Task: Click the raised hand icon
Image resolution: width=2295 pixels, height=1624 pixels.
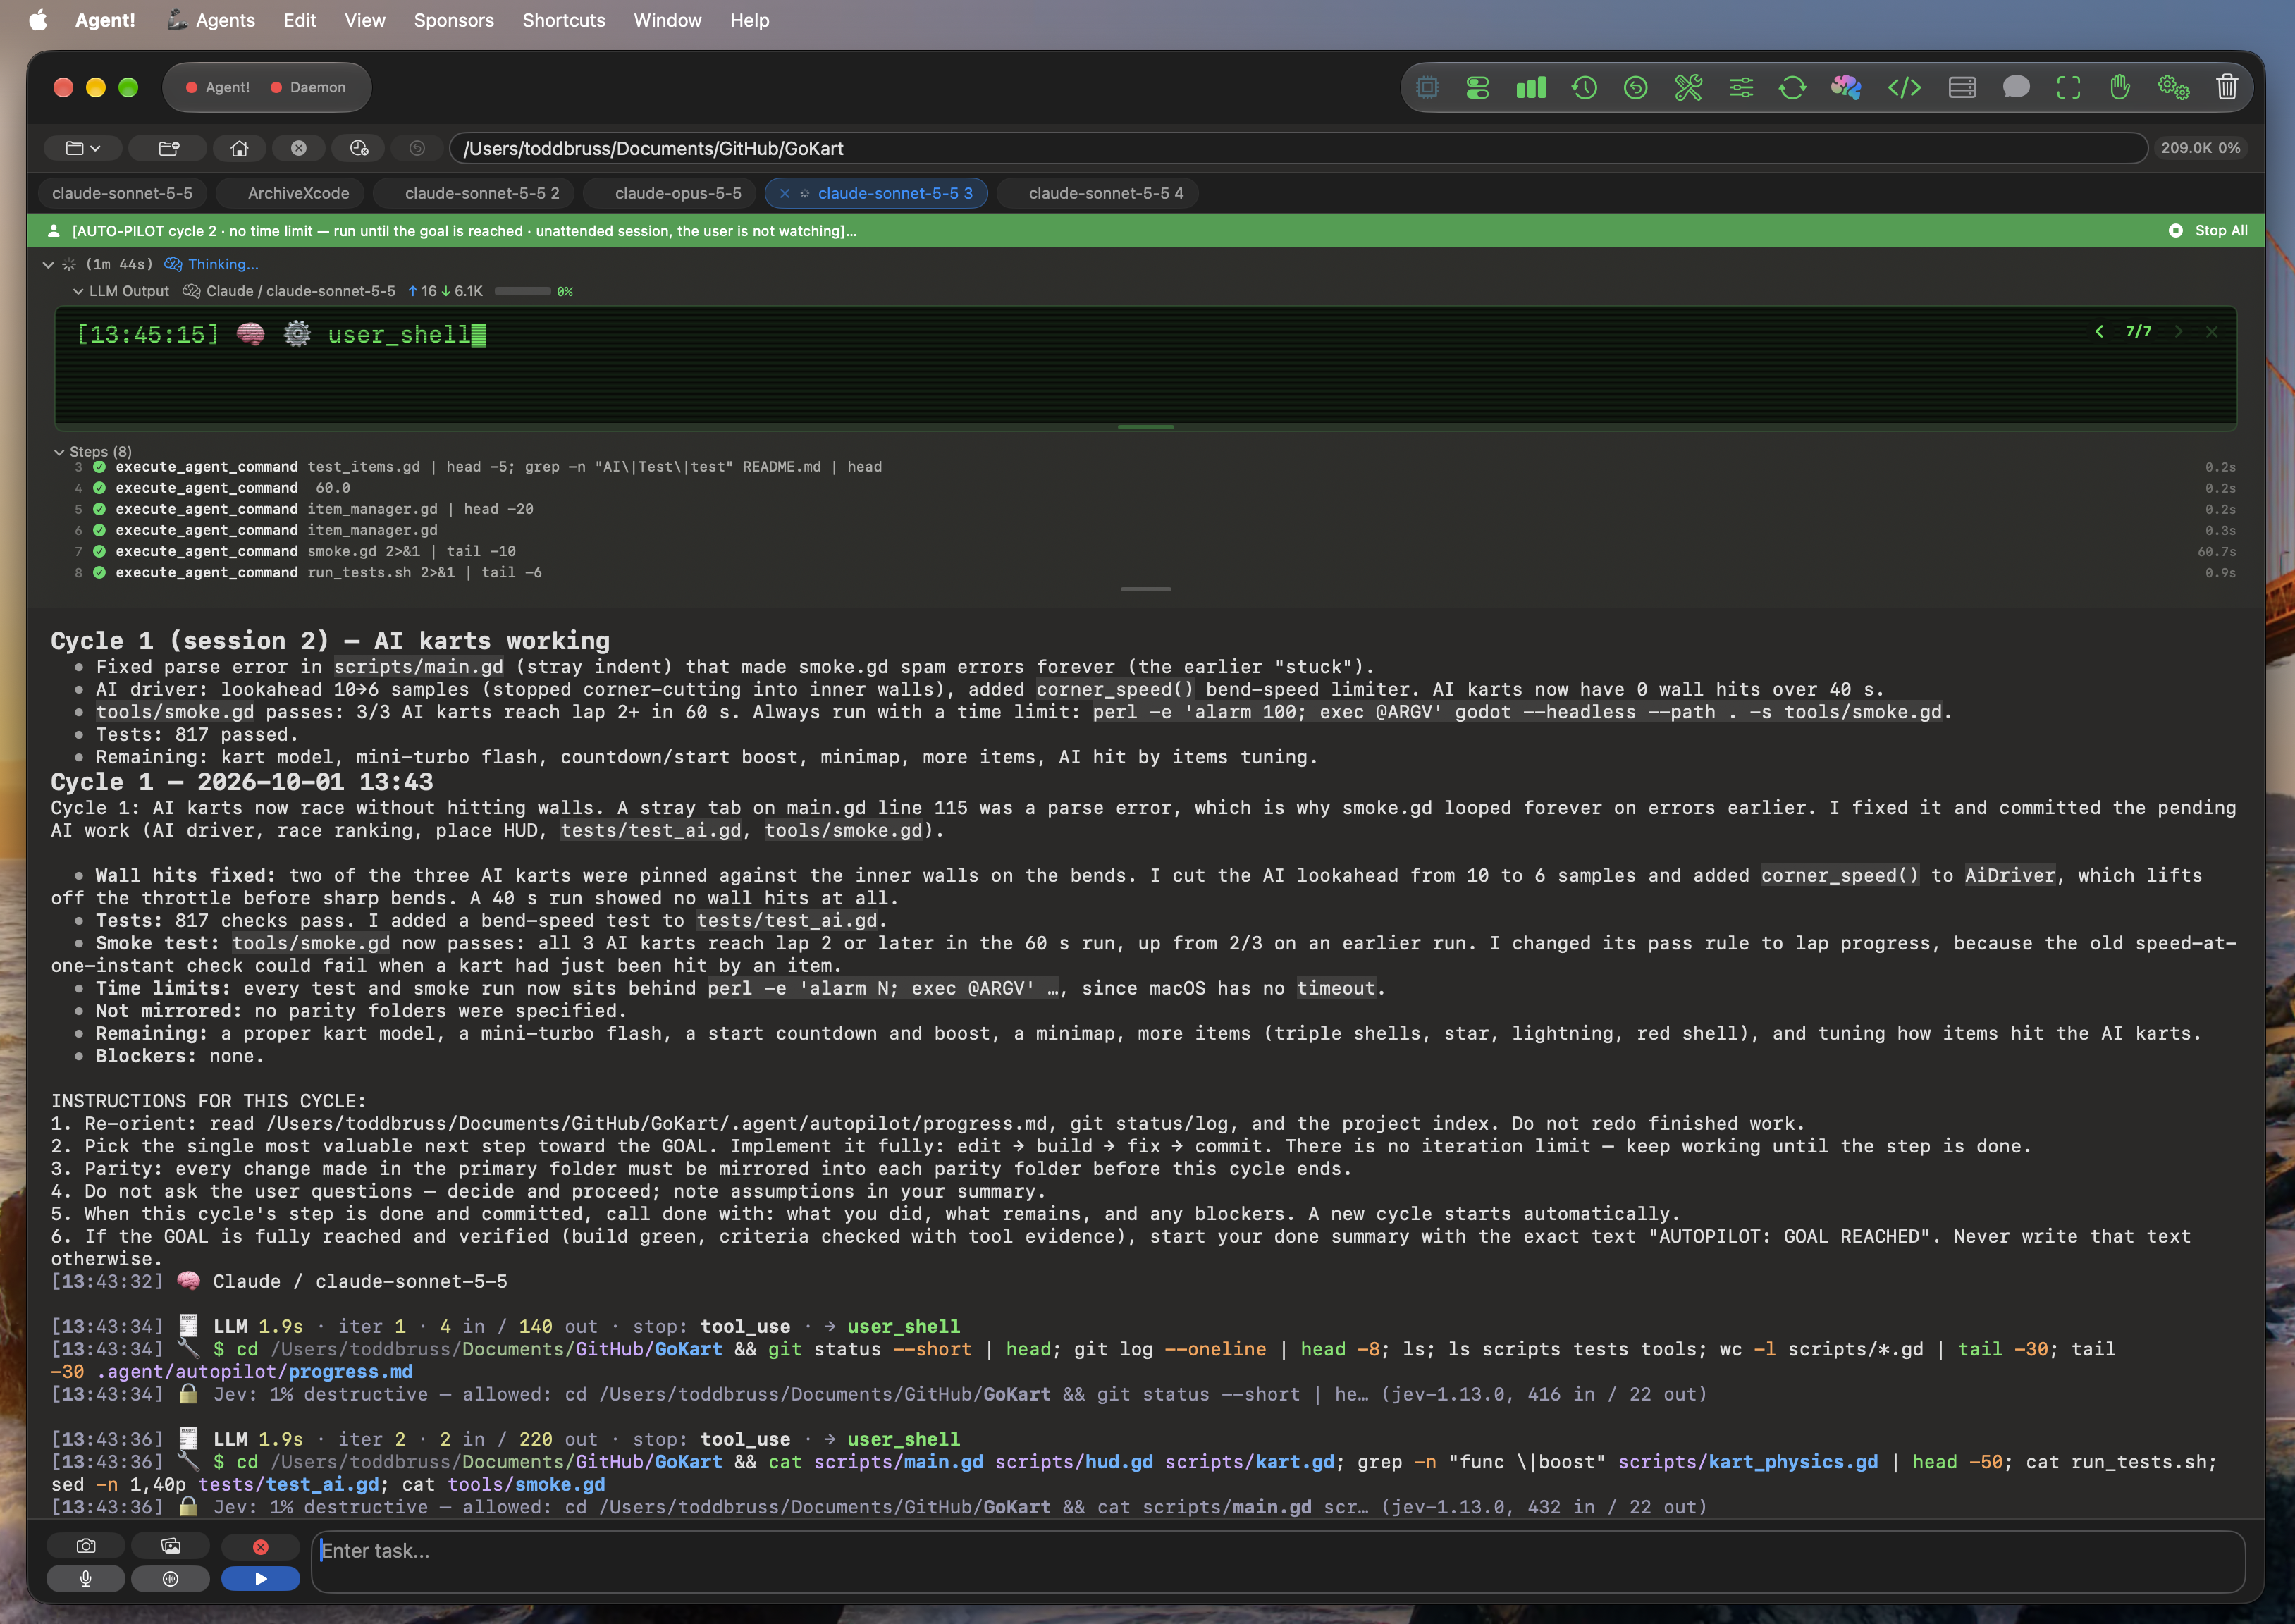Action: [2120, 88]
